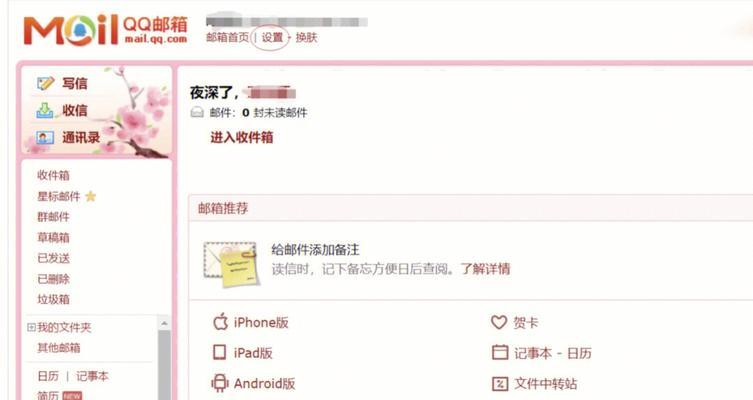Screen dimensions: 753x400
Task: Go to 邮箱首页 in the header
Action: point(228,37)
